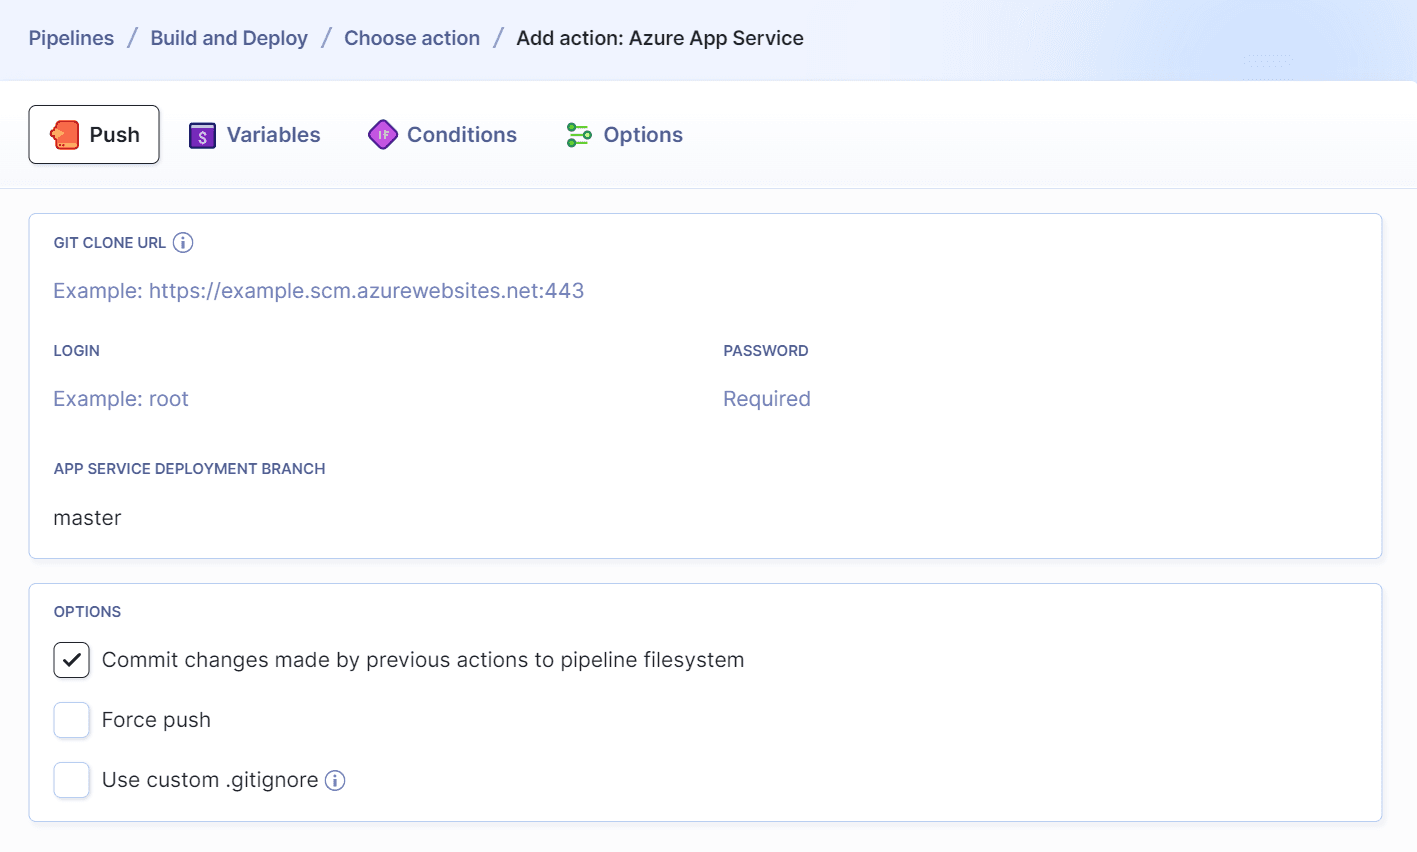Click the Variables dollar sign icon
Image resolution: width=1417 pixels, height=852 pixels.
point(202,134)
